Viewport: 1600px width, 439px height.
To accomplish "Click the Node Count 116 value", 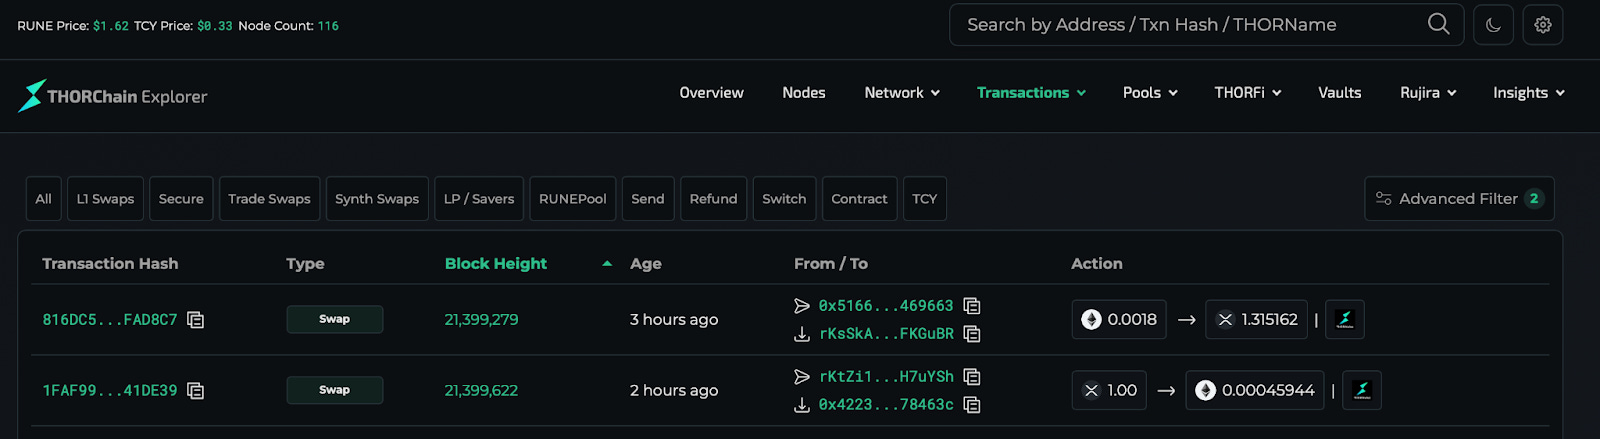I will [328, 26].
